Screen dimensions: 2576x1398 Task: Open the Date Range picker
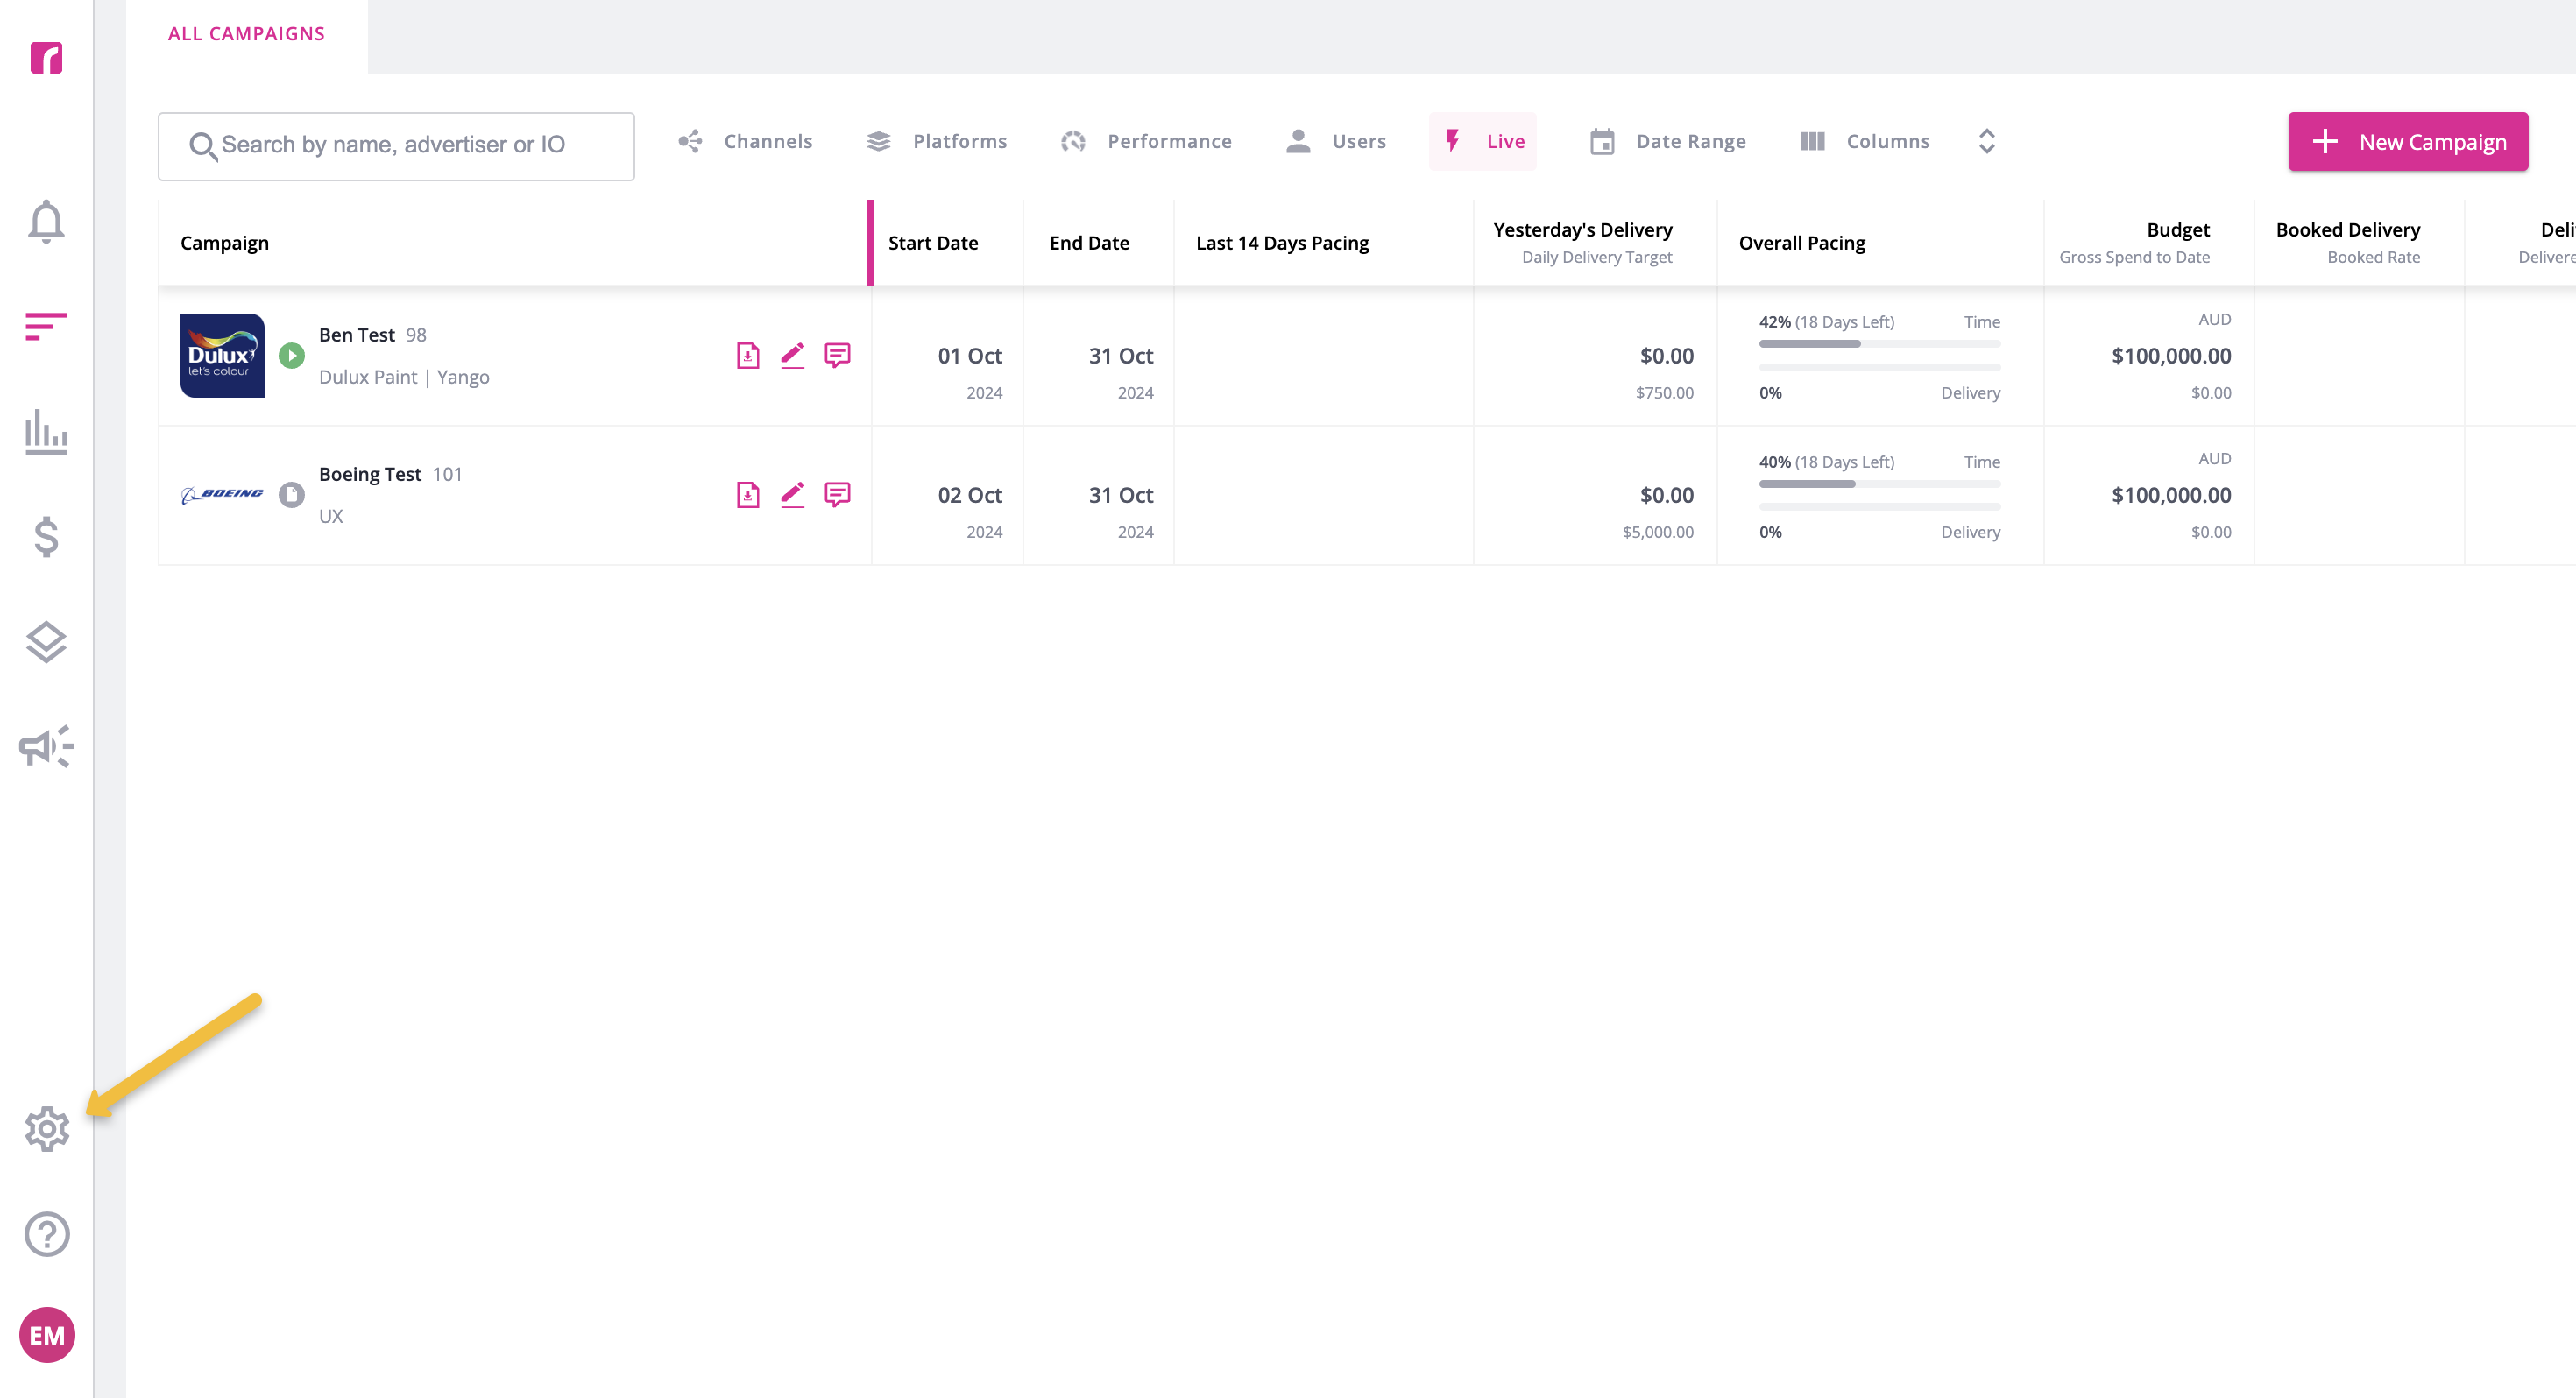[x=1667, y=141]
